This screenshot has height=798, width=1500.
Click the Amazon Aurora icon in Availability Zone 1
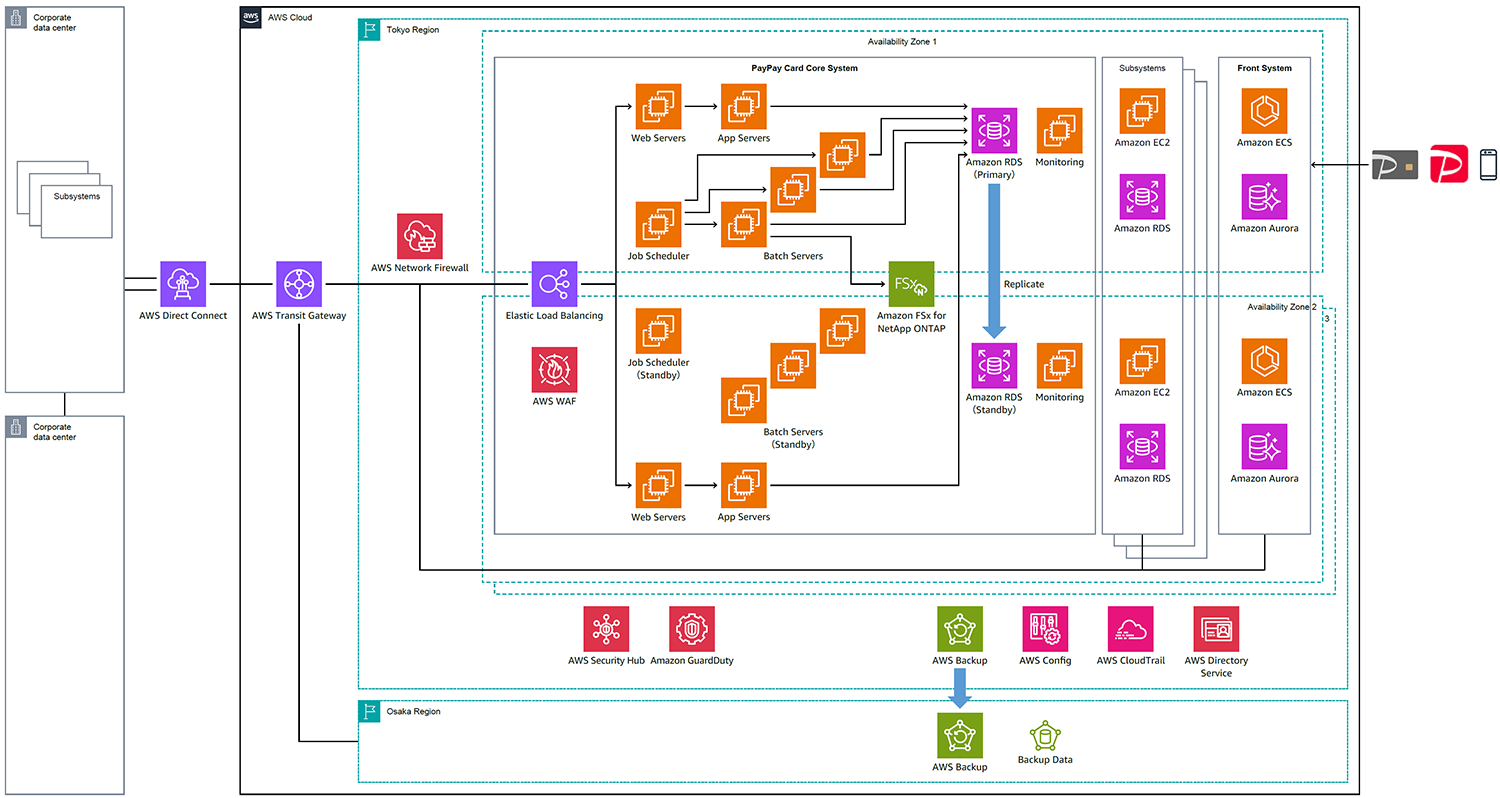[1264, 197]
